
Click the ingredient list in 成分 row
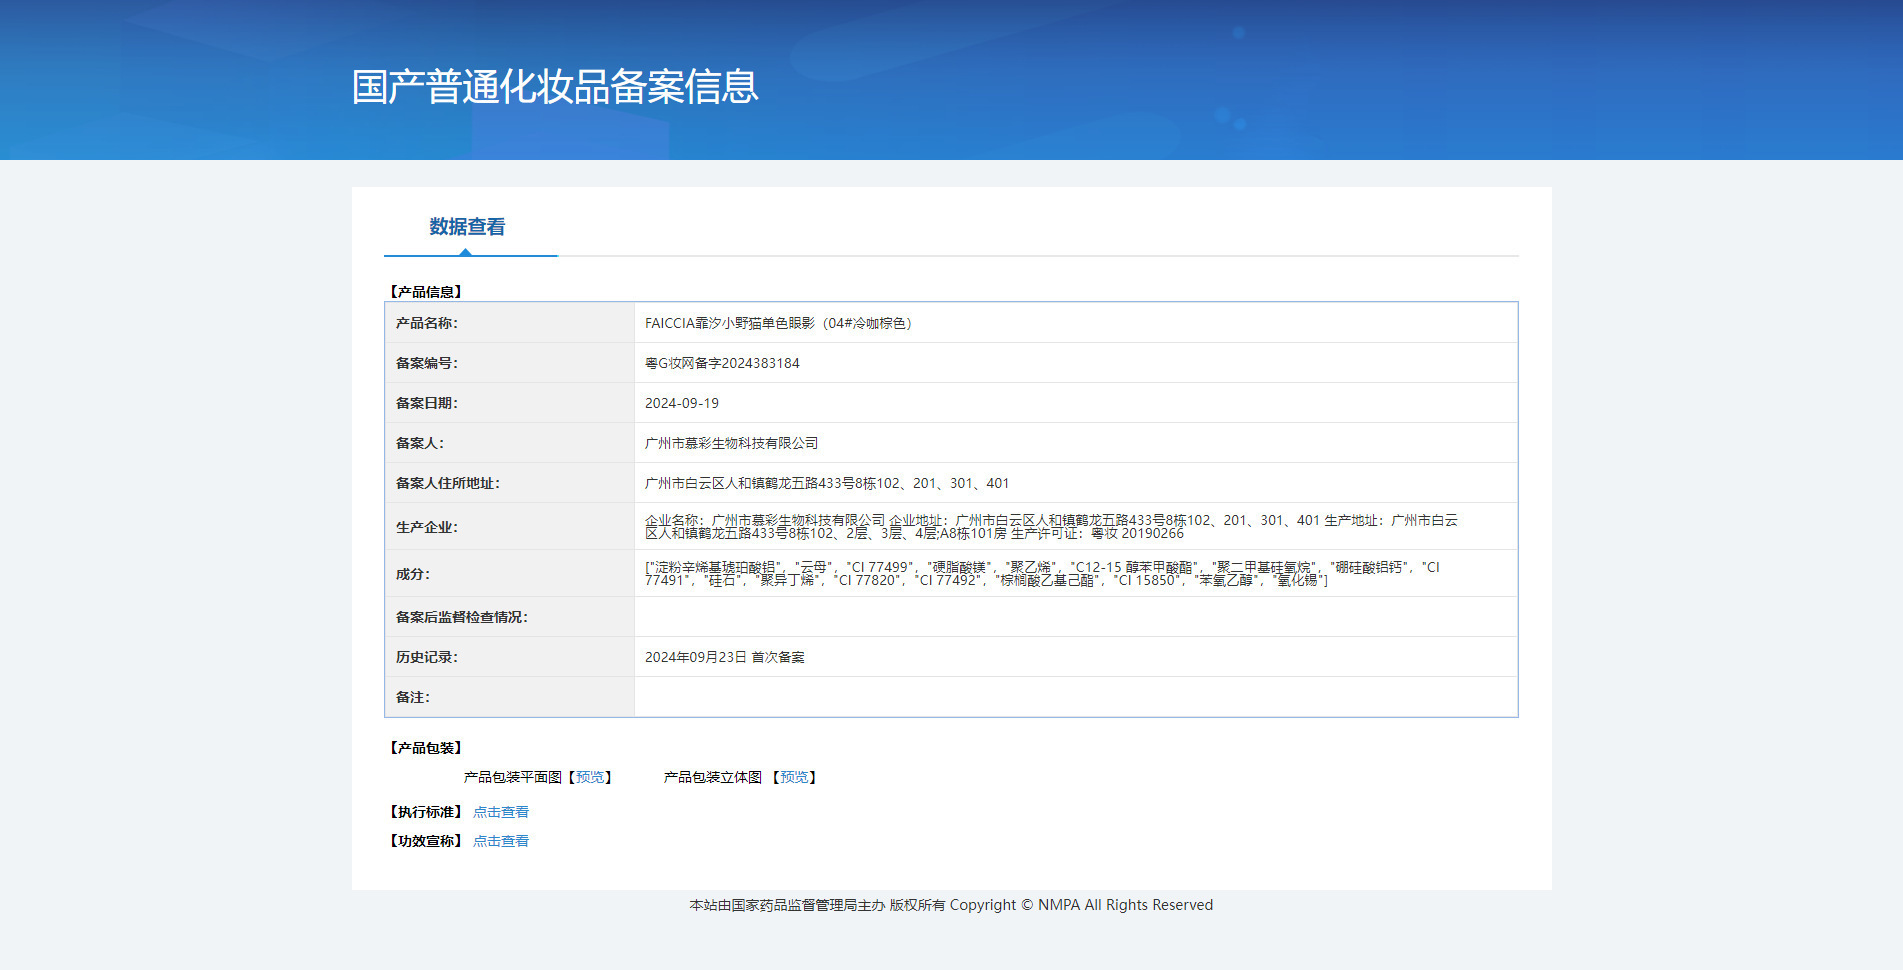coord(1040,573)
